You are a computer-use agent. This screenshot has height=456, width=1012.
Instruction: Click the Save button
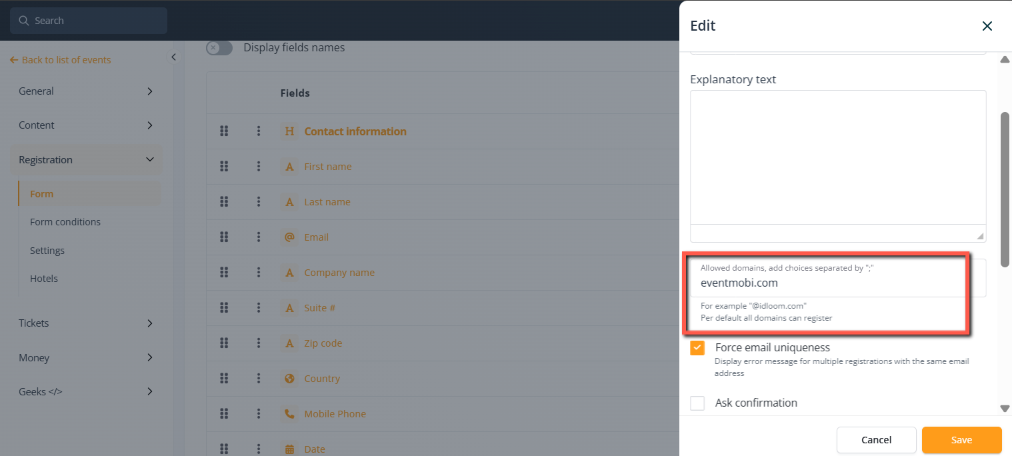point(961,440)
